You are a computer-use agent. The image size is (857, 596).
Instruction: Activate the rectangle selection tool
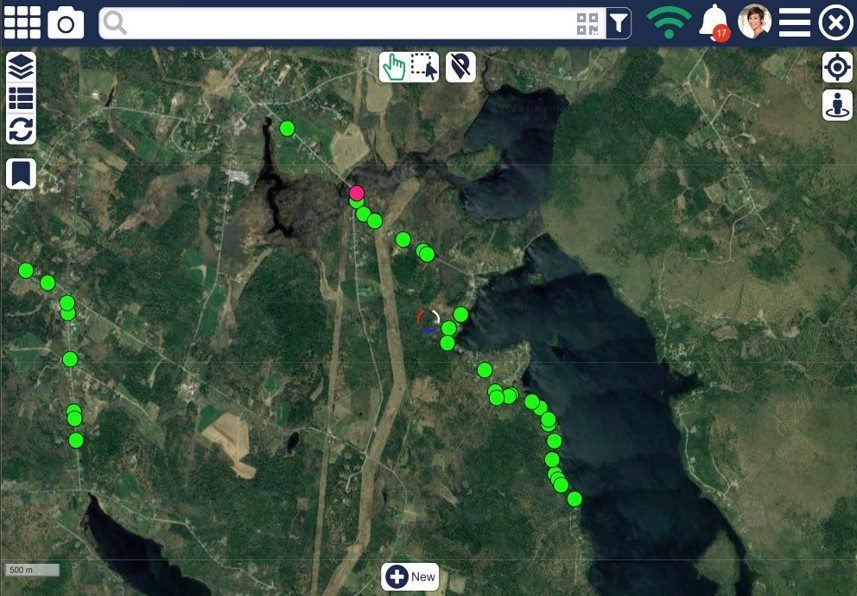(424, 67)
